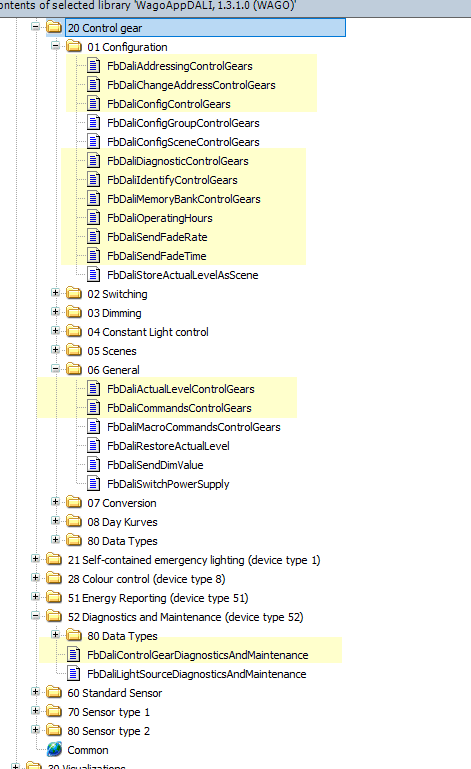
Task: Expand the 02 Switching folder
Action: (x=55, y=293)
